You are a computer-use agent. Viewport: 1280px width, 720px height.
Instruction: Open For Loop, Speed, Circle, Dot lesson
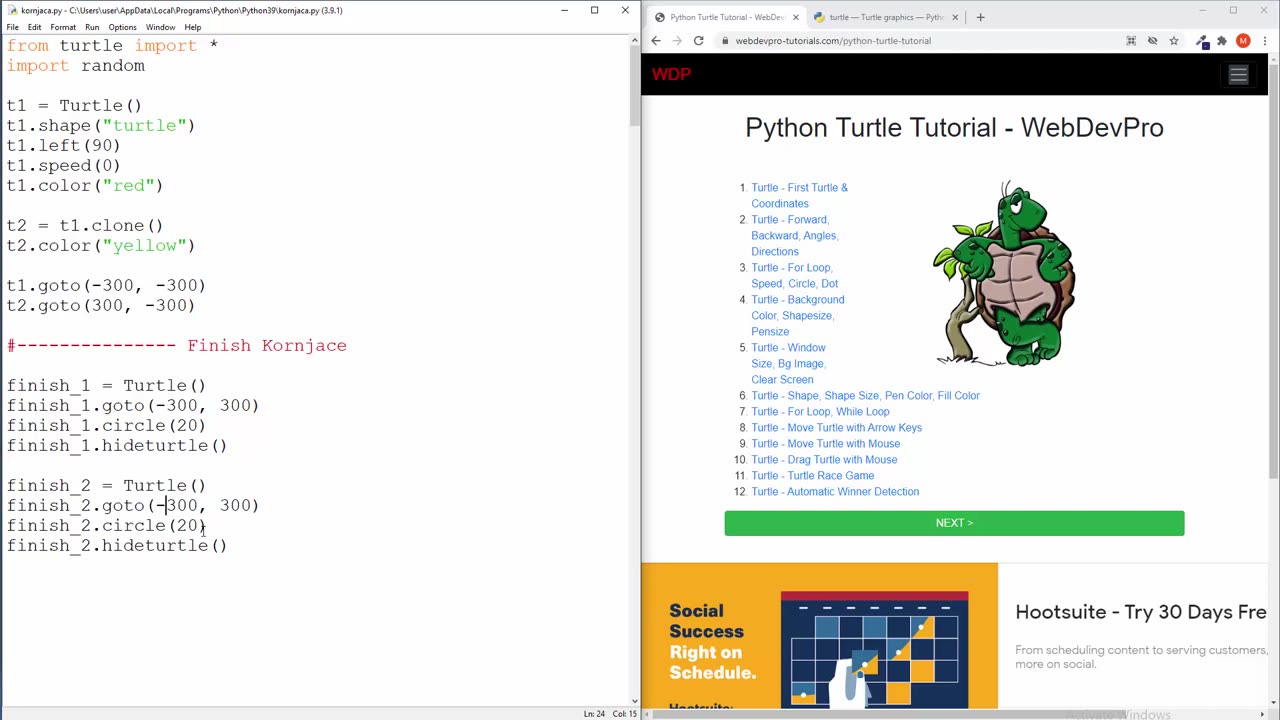tap(795, 275)
